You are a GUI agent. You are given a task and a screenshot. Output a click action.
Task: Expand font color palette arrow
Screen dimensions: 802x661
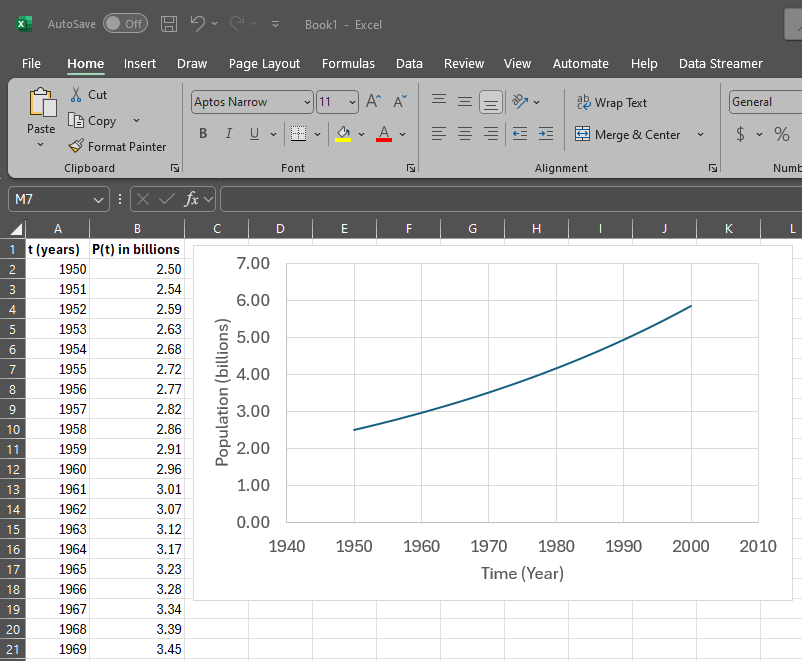pos(403,134)
